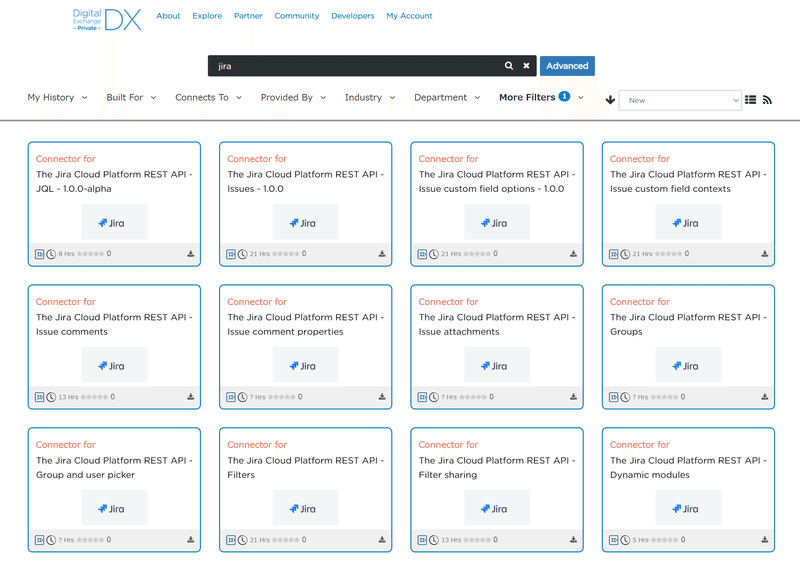This screenshot has height=563, width=800.
Task: Open the New sort order dropdown
Action: 680,101
